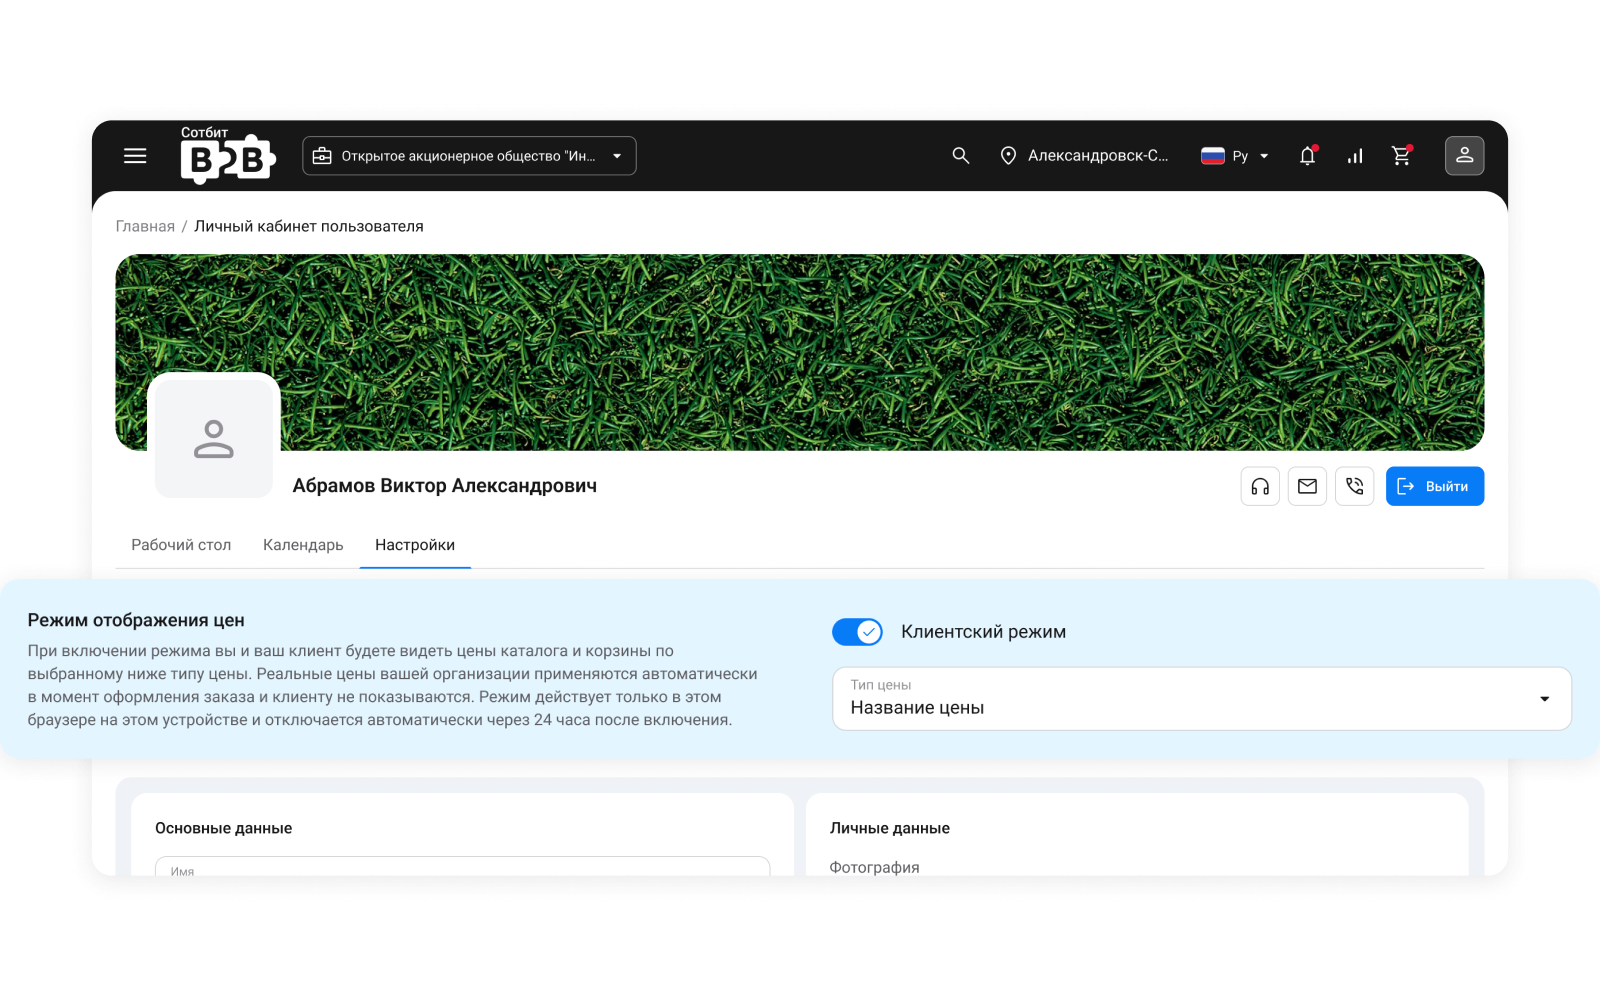Open the organization selector dropdown
Viewport: 1600px width, 996px height.
[x=469, y=156]
